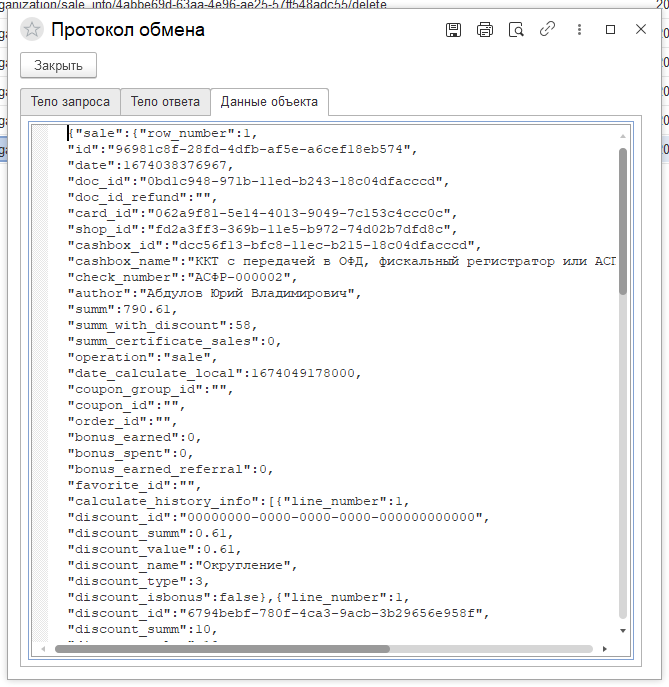Image resolution: width=669 pixels, height=687 pixels.
Task: Click the vertical scrollbar down arrow
Action: [x=623, y=631]
